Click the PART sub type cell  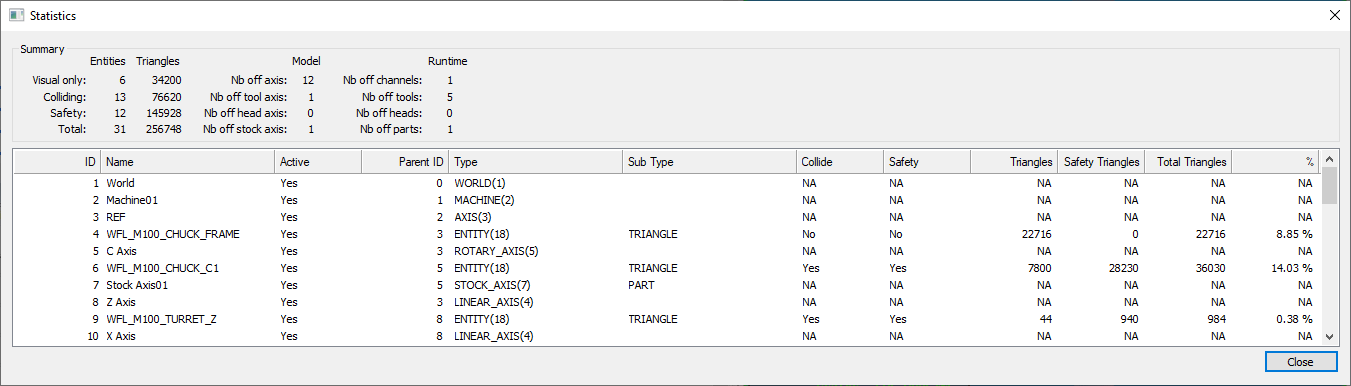pyautogui.click(x=641, y=285)
